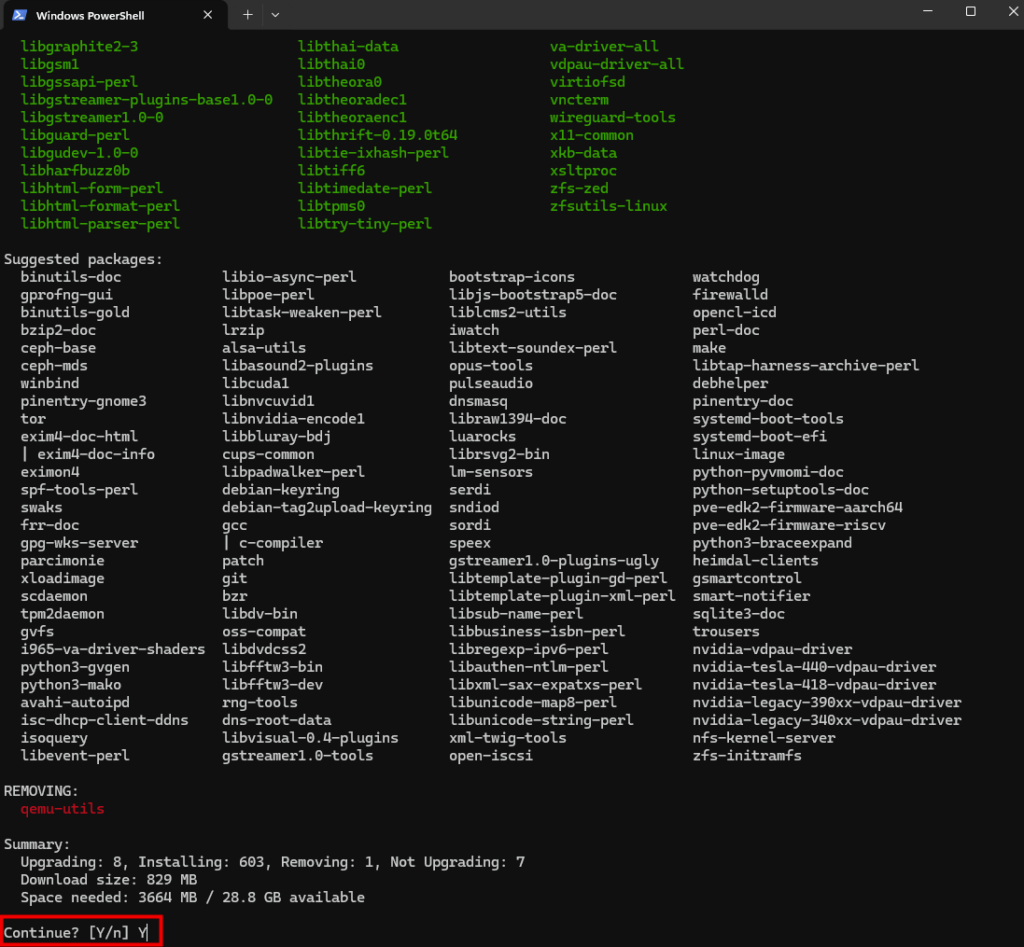Click the c-compiler suggested package
Viewport: 1024px width, 947px height.
tap(281, 543)
